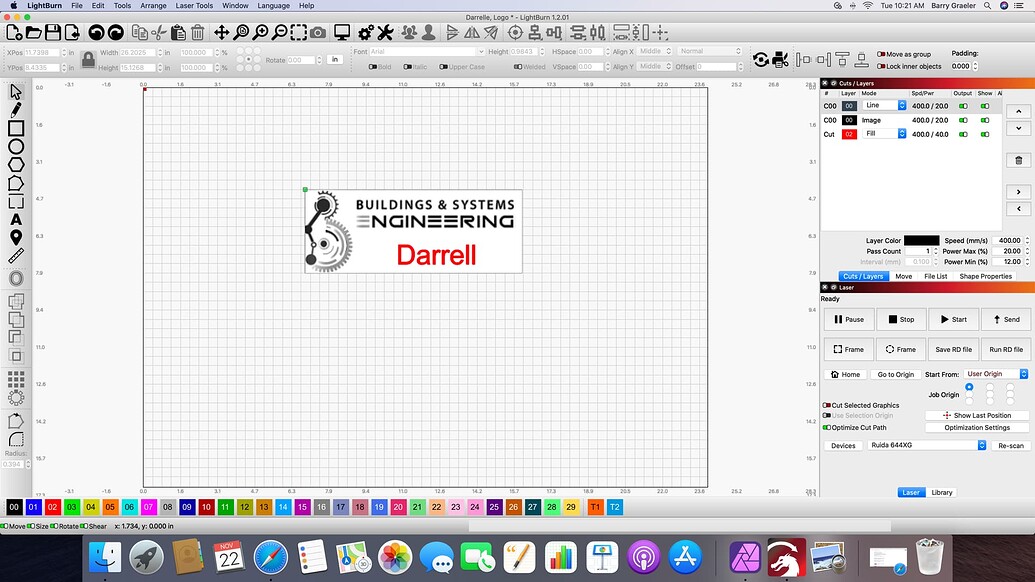Click the black Layer Color swatch
1035x582 pixels.
pos(921,240)
